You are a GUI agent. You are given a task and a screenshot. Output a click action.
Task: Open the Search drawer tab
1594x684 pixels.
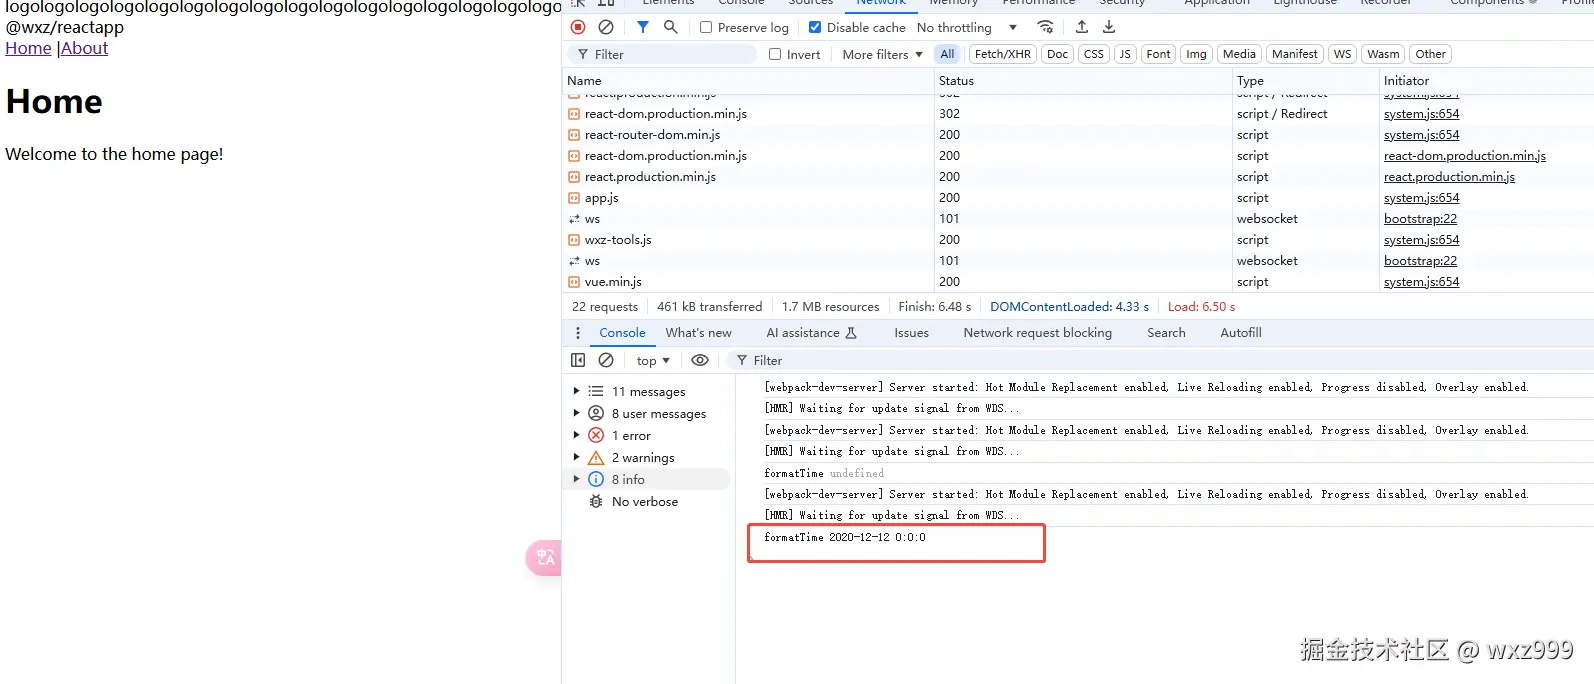[1166, 333]
